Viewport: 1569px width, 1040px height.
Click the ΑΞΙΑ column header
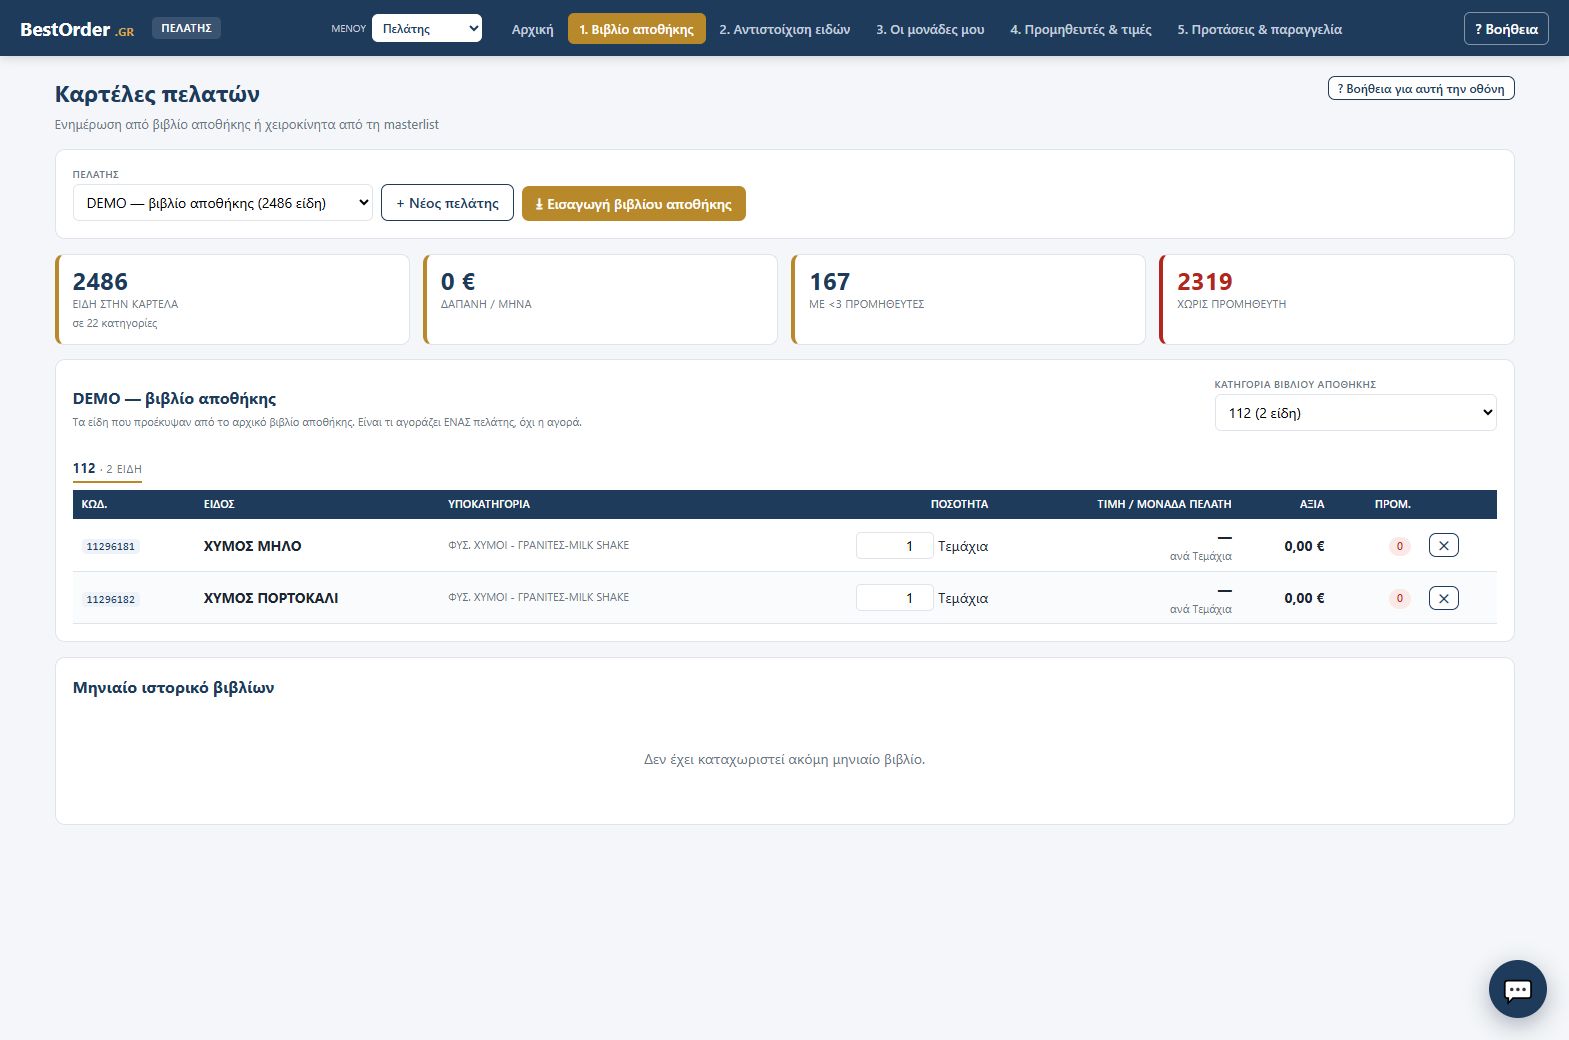tap(1312, 504)
